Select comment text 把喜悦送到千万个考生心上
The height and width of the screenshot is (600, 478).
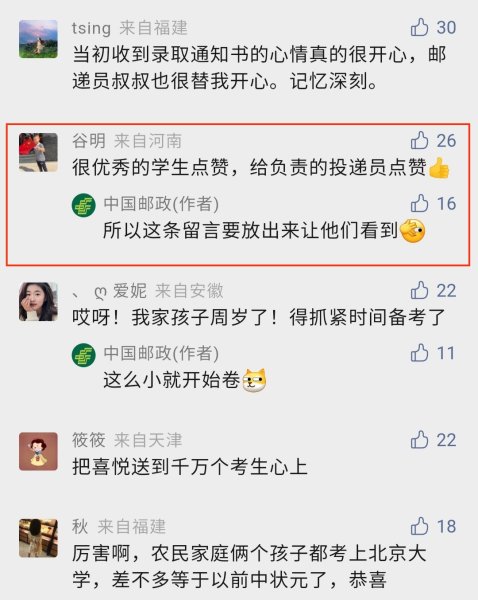pos(190,467)
